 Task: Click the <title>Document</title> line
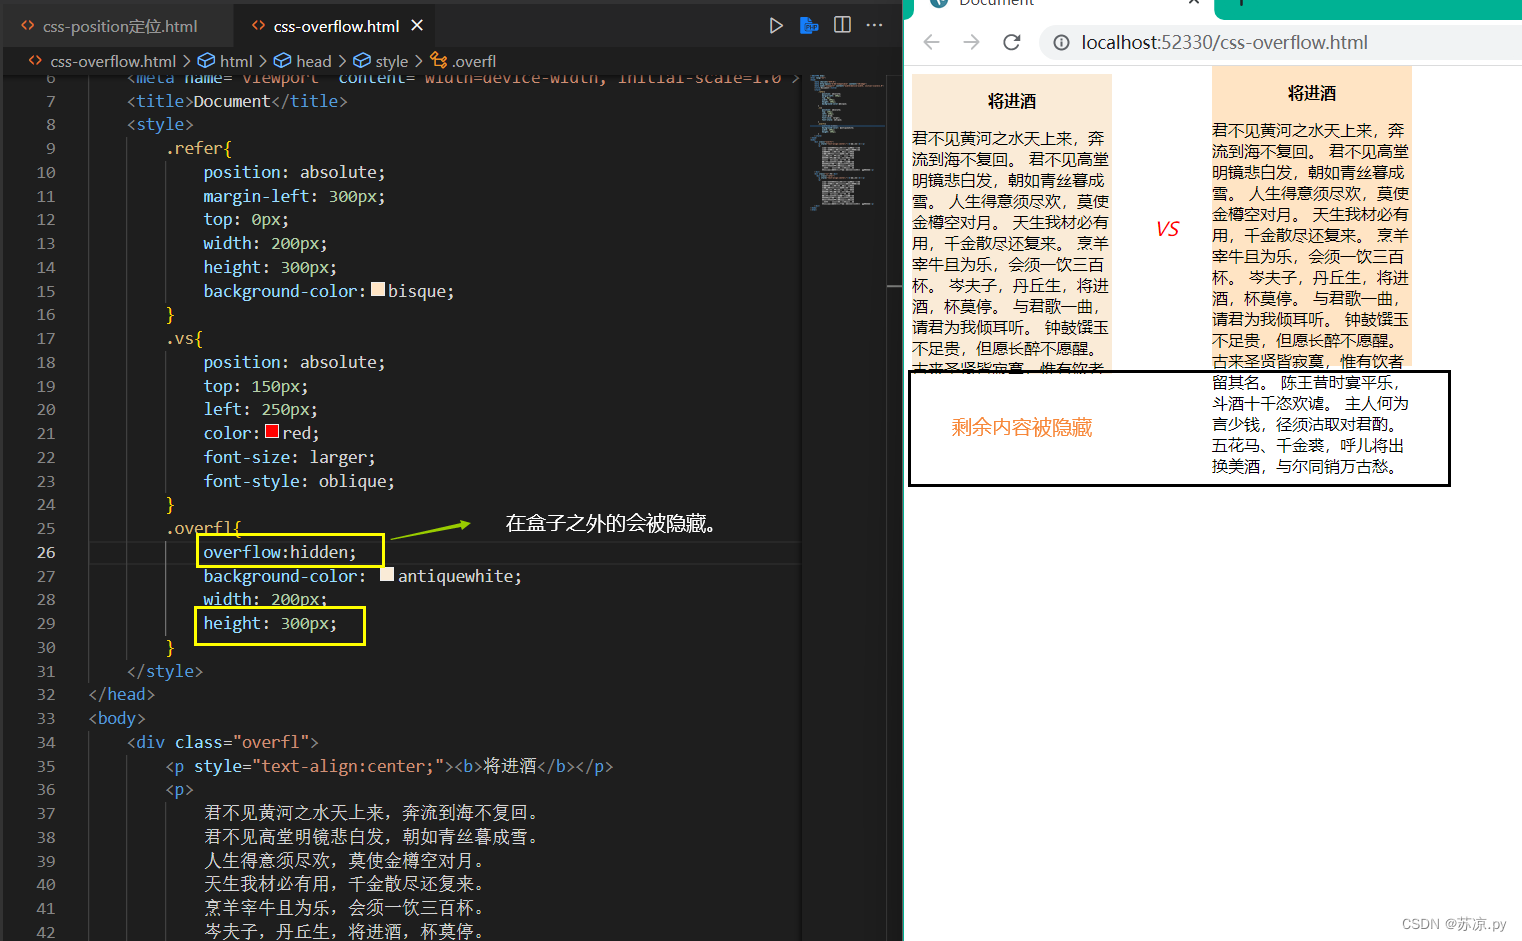click(x=237, y=101)
